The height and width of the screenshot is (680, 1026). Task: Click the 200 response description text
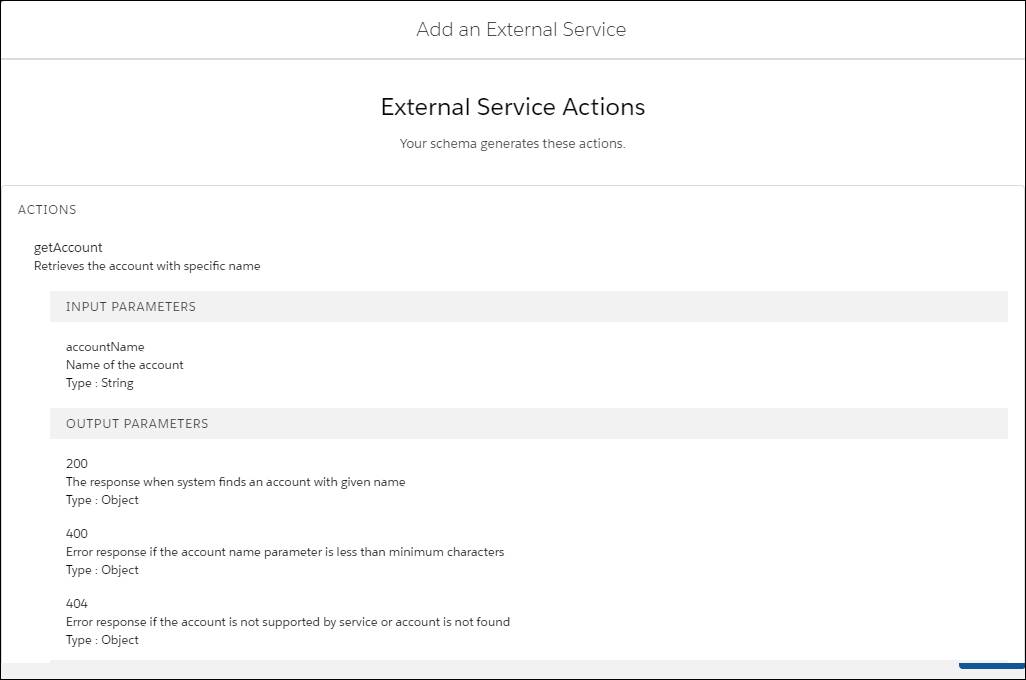click(236, 482)
